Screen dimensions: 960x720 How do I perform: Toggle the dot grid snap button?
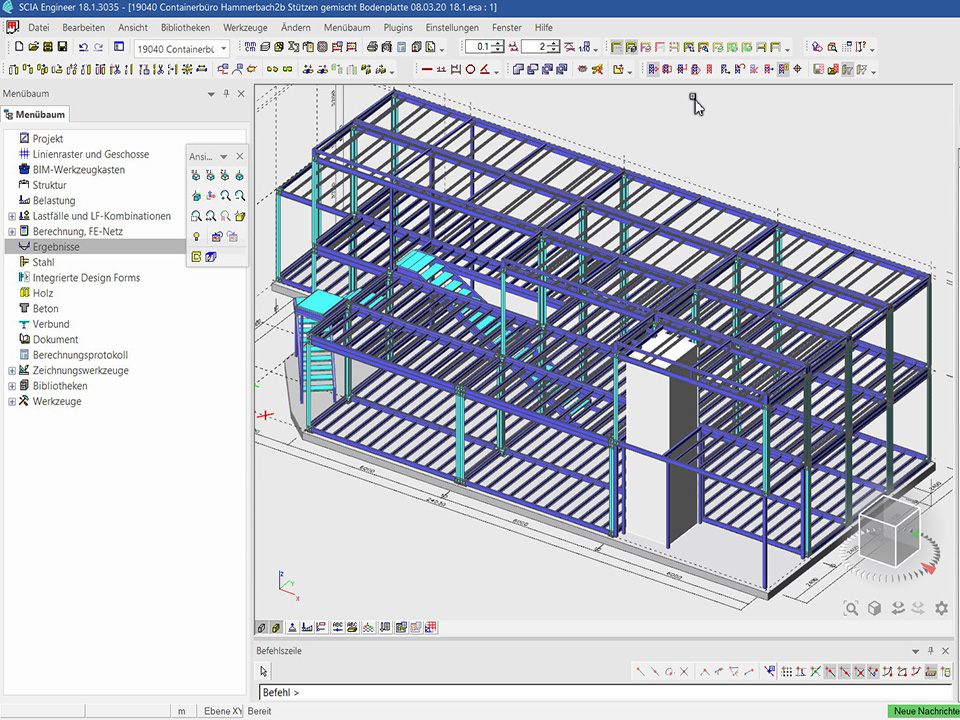tap(787, 671)
